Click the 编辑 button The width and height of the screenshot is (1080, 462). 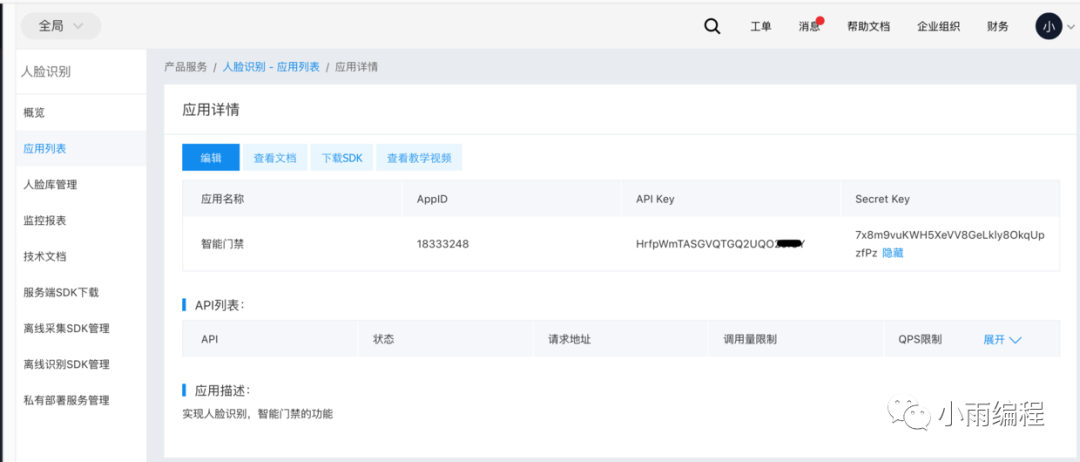point(211,157)
